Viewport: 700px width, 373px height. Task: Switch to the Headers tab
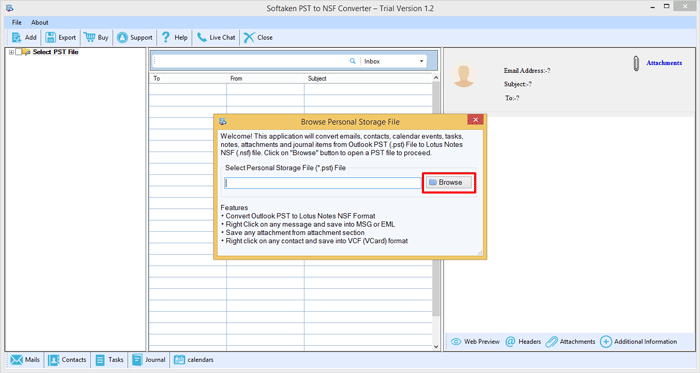523,342
